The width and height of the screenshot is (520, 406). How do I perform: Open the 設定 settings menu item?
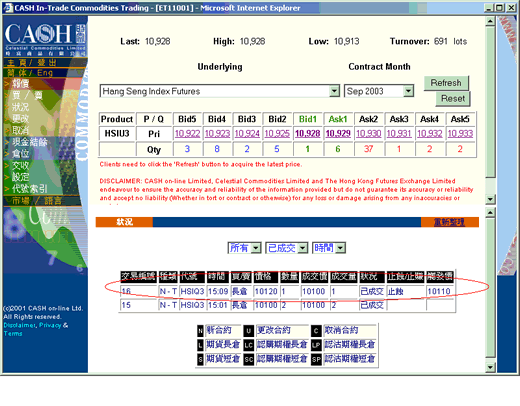pos(21,177)
